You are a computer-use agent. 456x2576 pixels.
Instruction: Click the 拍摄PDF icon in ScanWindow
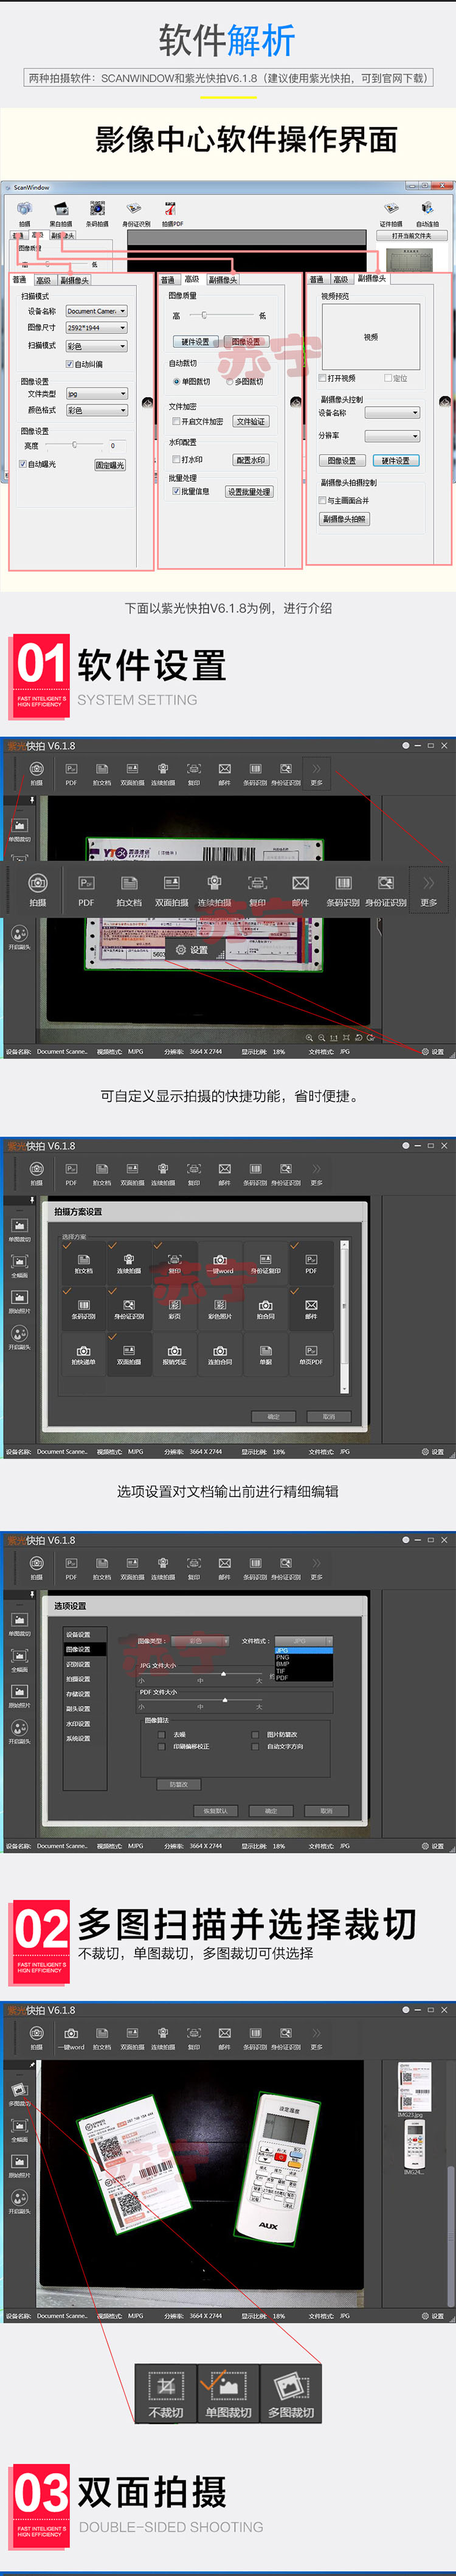(x=171, y=209)
